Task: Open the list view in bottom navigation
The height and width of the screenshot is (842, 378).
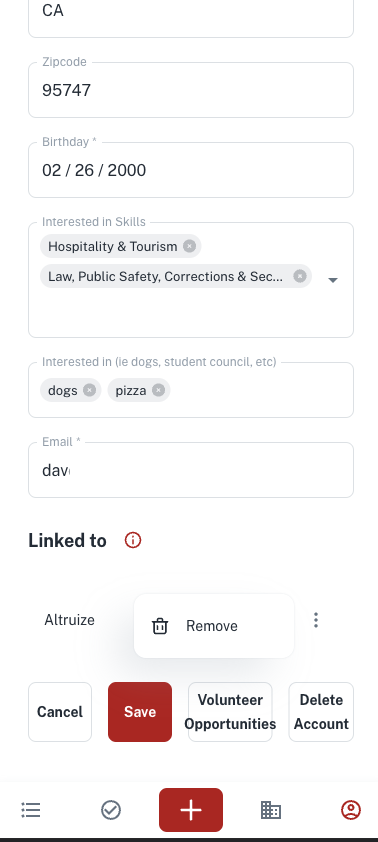Action: [x=31, y=810]
